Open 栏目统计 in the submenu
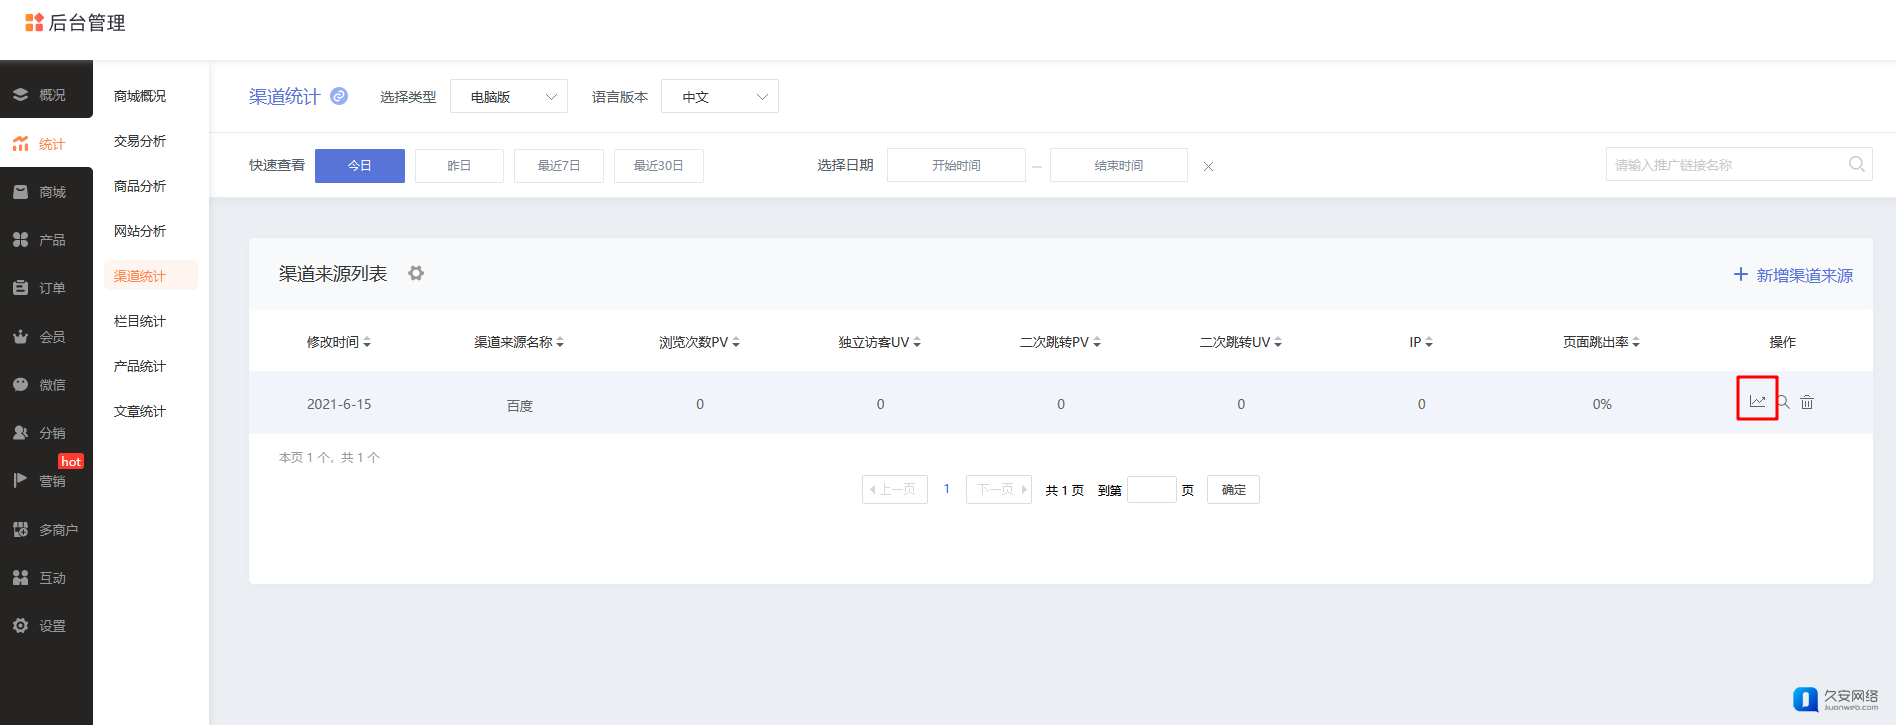This screenshot has width=1896, height=725. click(x=140, y=321)
